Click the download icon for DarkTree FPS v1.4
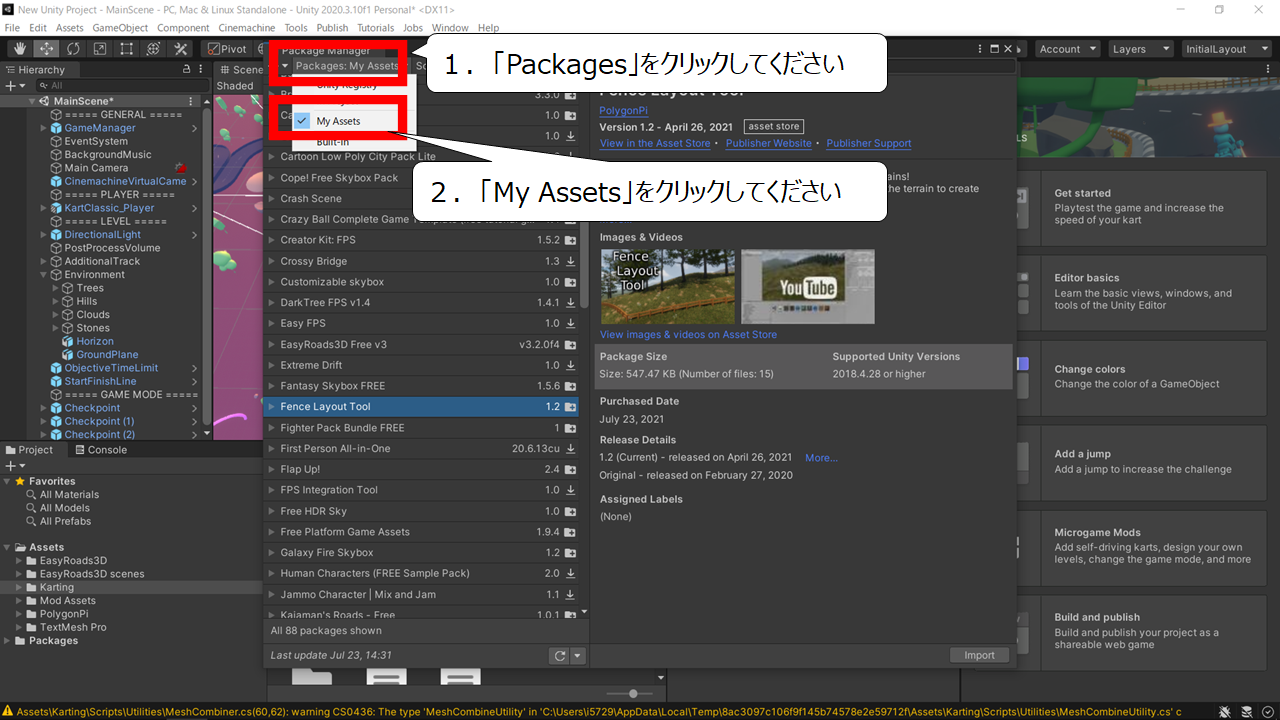The height and width of the screenshot is (720, 1280). 570,303
